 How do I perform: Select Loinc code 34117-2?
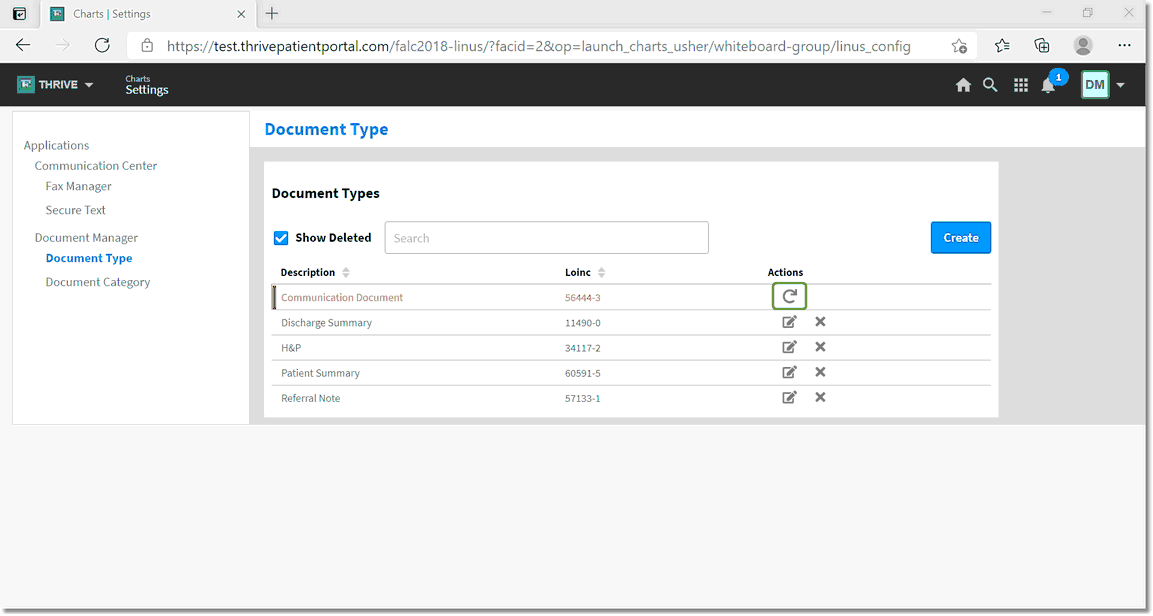tap(582, 348)
